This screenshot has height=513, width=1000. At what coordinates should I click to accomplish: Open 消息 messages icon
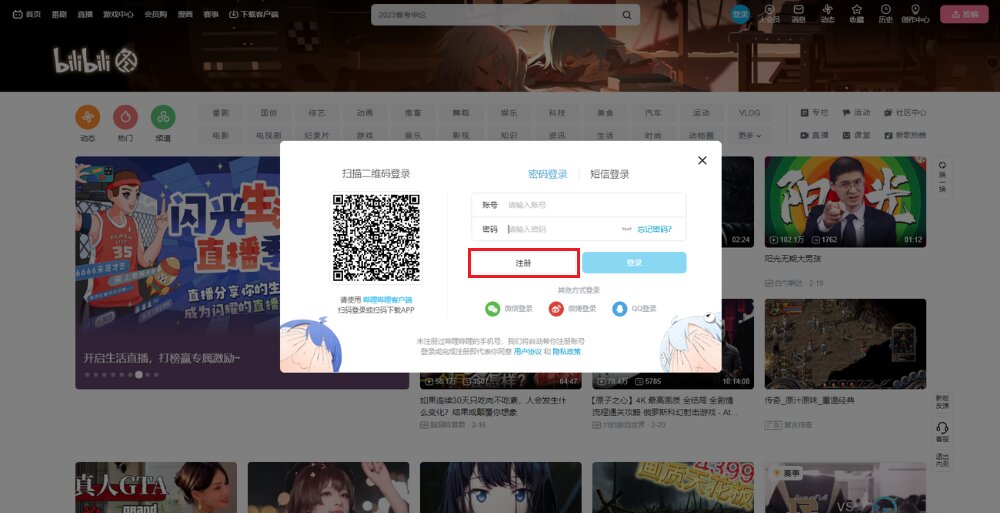[798, 13]
